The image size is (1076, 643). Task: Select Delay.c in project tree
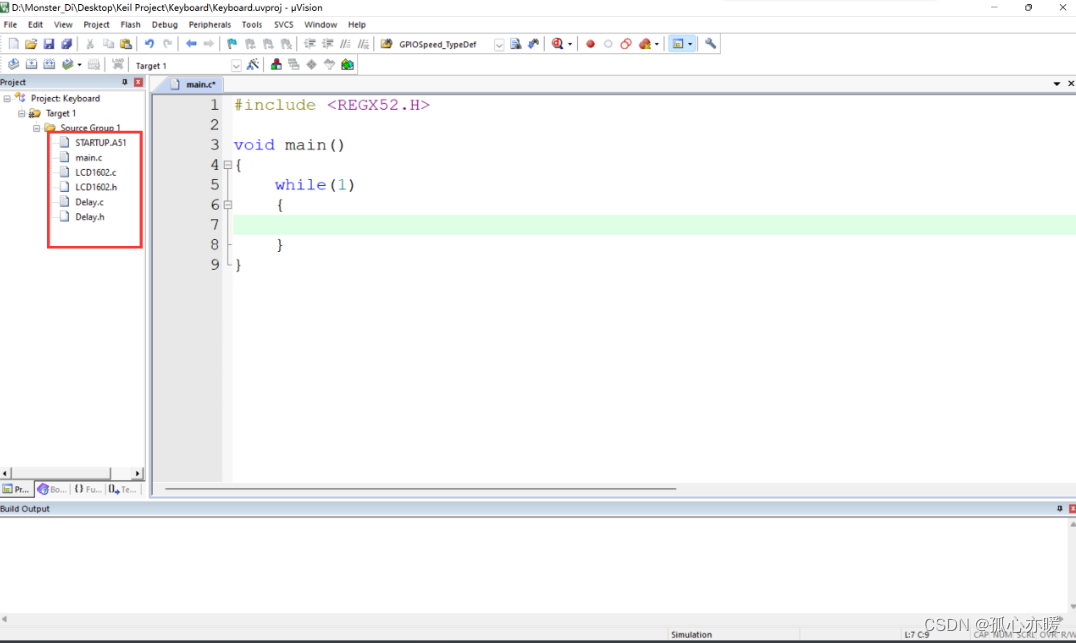pyautogui.click(x=89, y=202)
